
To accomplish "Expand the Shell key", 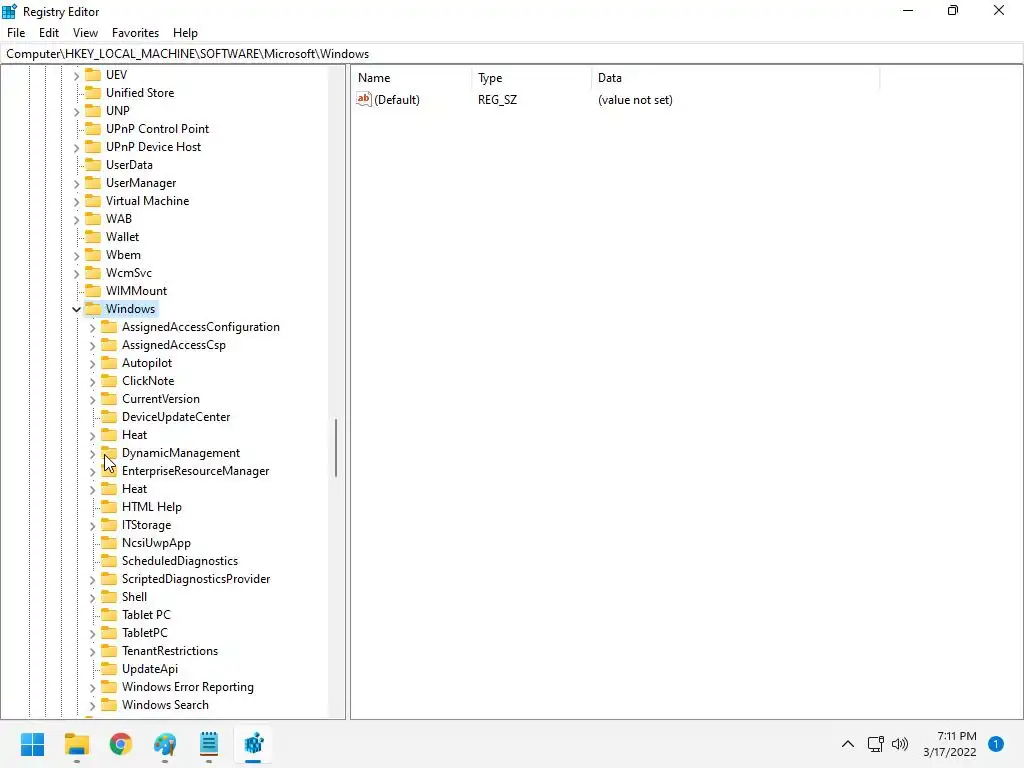I will 92,597.
